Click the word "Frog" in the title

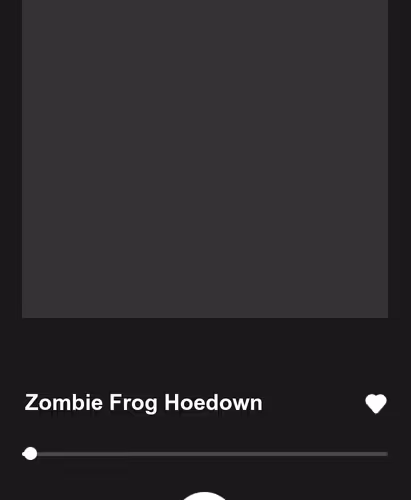pos(133,403)
